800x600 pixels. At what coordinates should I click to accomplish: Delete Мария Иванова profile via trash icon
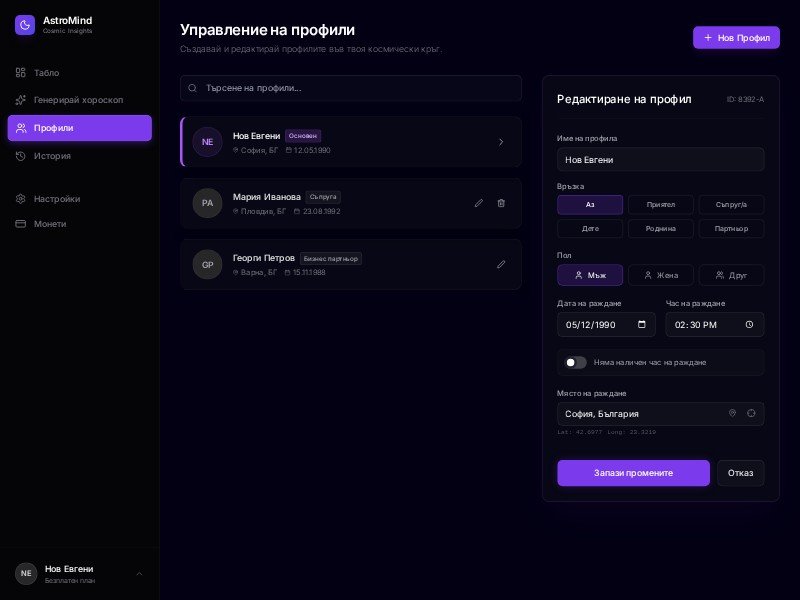click(501, 203)
